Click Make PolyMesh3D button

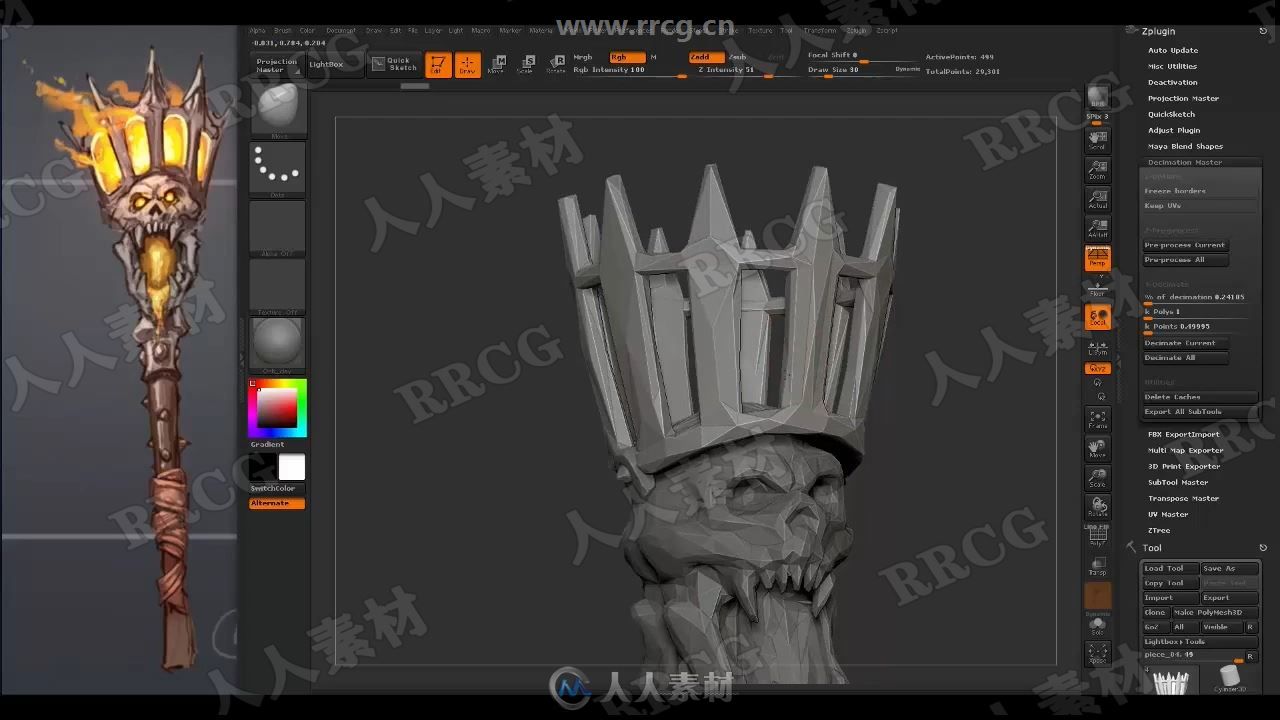coord(1214,612)
